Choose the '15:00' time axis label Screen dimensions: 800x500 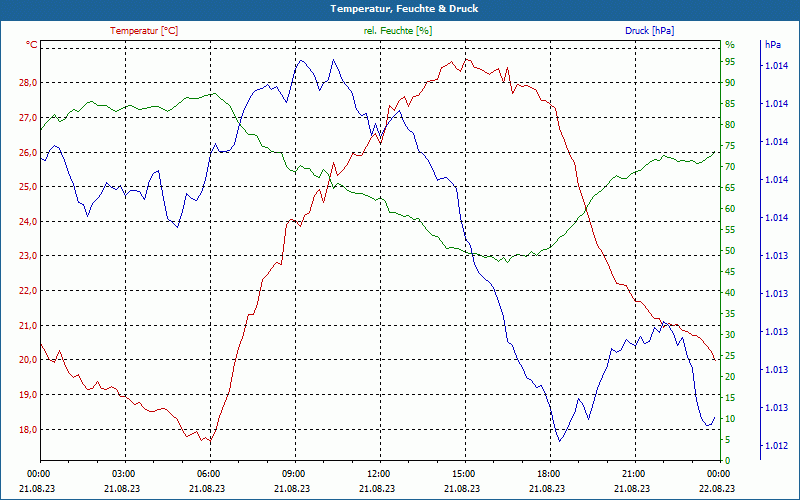(x=463, y=473)
